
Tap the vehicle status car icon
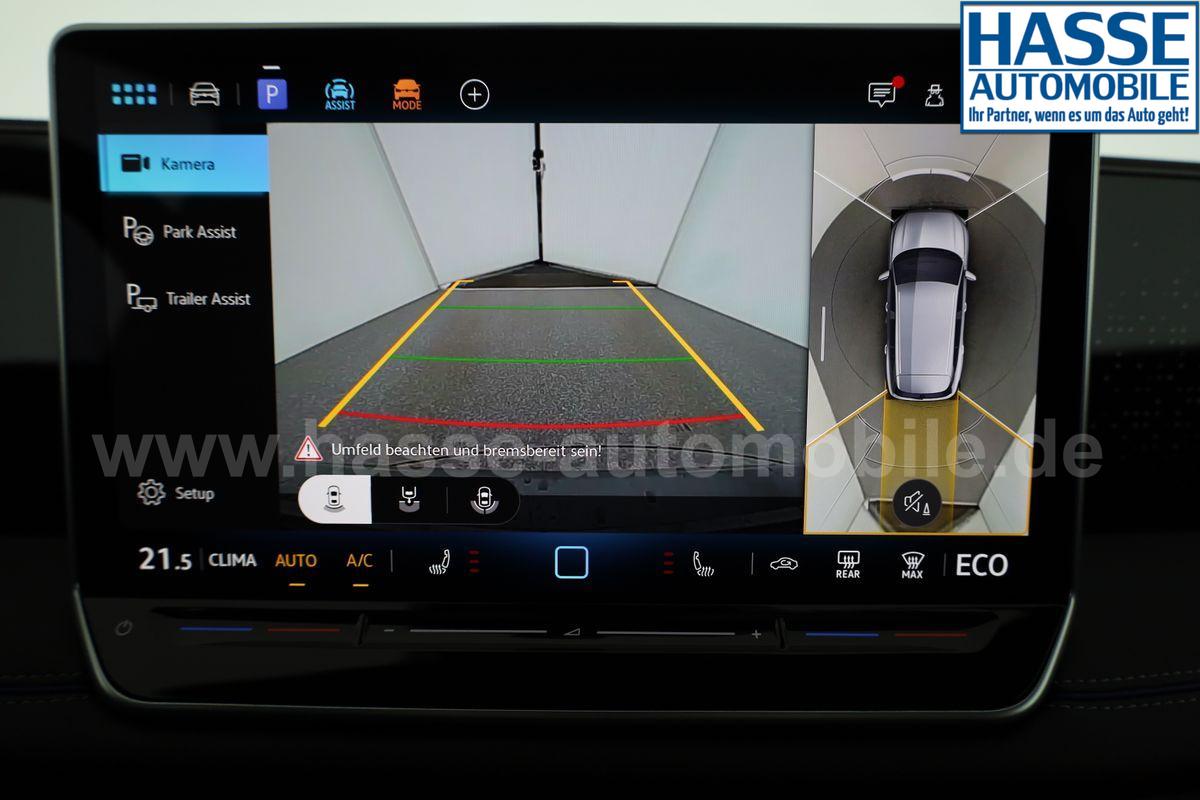(x=204, y=94)
